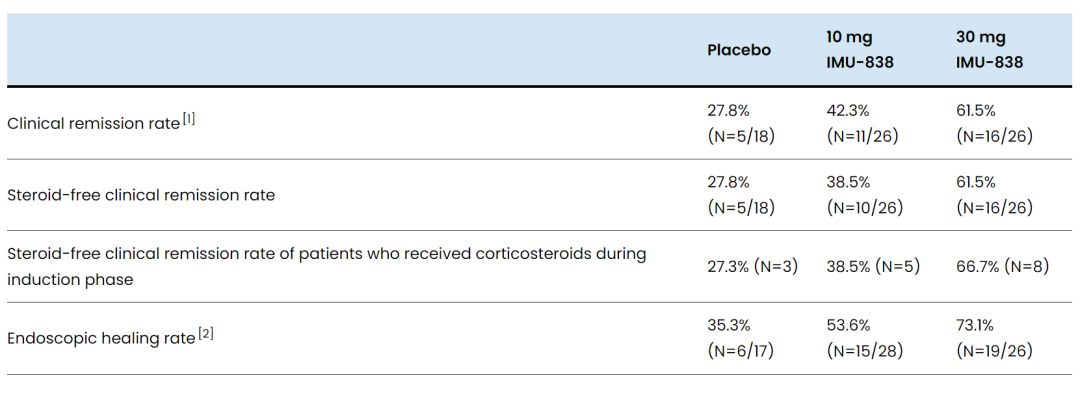The width and height of the screenshot is (1080, 393).
Task: Click the Endoscopic healing rate row label
Action: coord(101,339)
